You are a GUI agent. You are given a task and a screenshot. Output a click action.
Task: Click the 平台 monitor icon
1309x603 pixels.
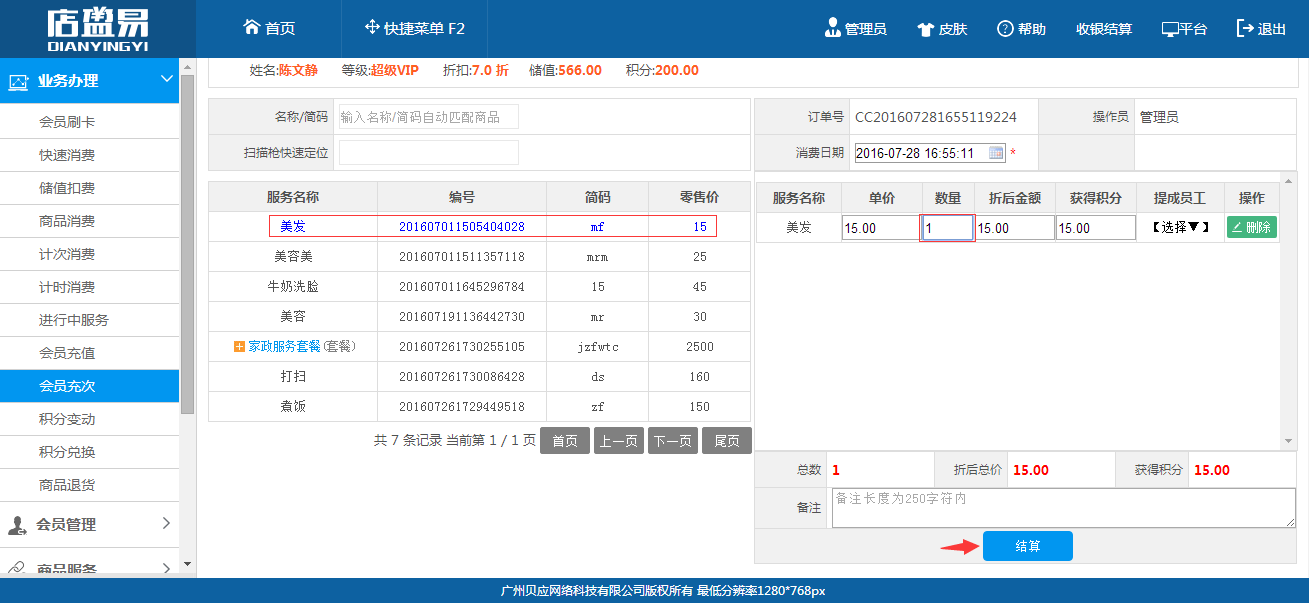[x=1170, y=29]
